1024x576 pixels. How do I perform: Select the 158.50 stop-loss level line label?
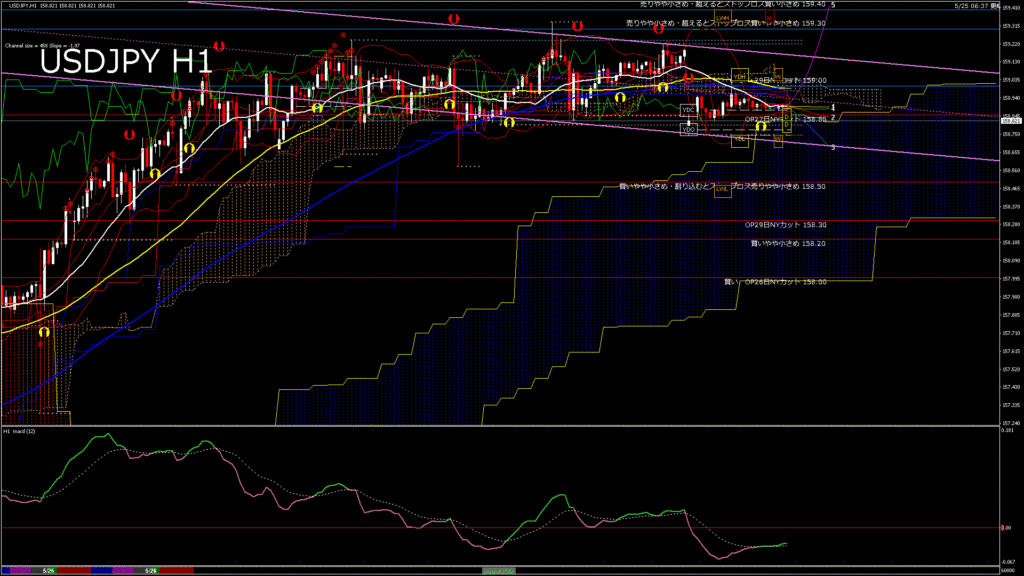(722, 186)
